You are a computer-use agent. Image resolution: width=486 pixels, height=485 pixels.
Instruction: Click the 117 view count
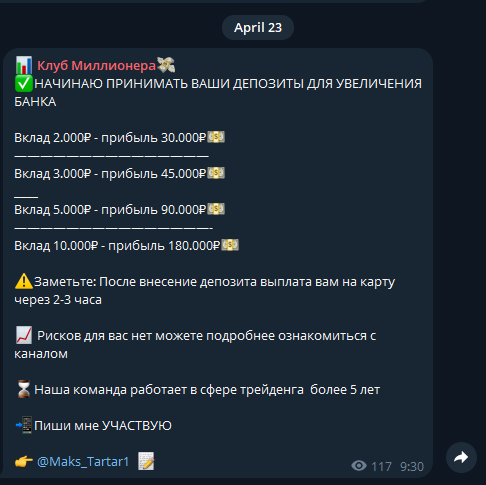tap(381, 467)
